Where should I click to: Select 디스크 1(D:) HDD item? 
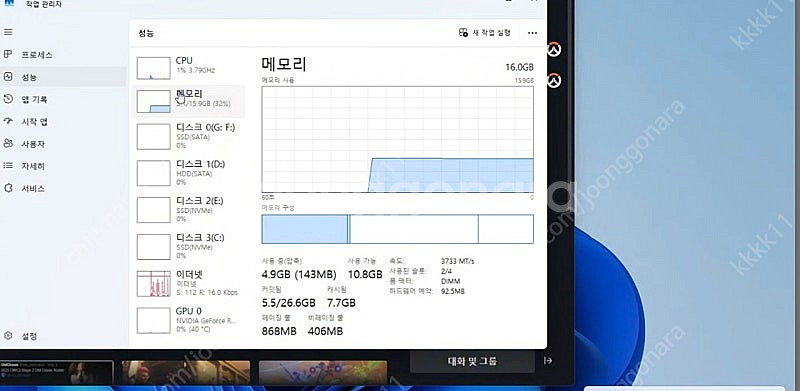[188, 173]
